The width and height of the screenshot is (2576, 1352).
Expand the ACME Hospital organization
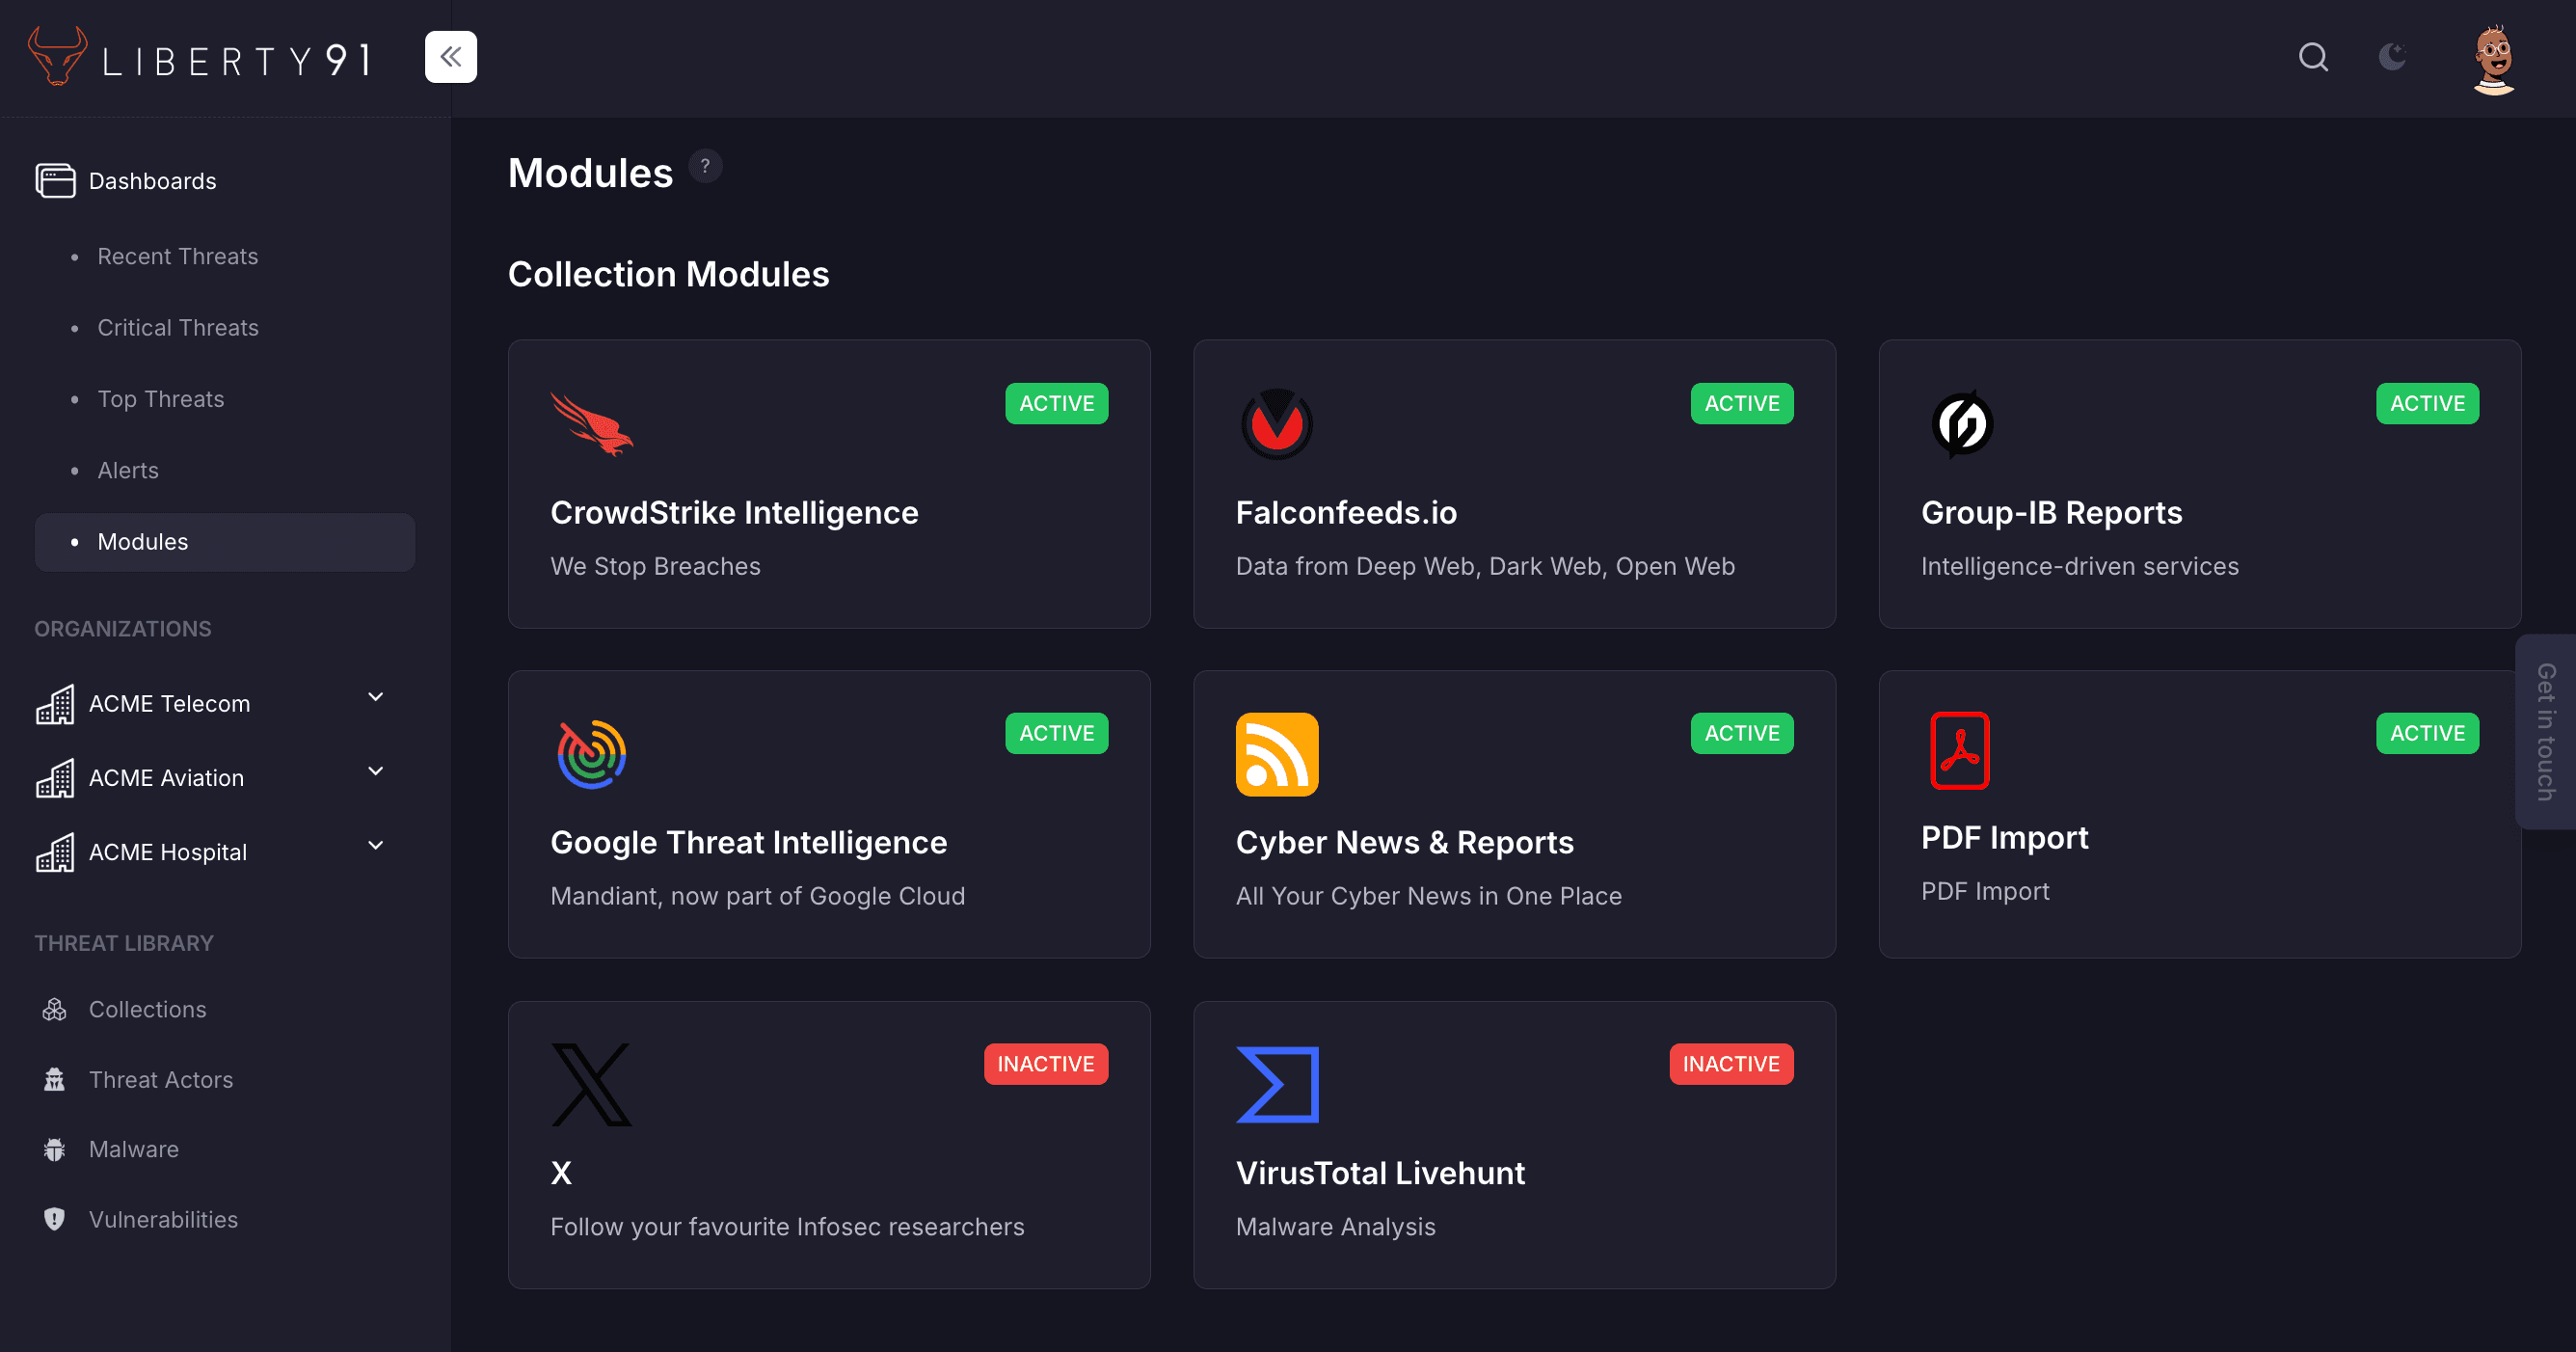pyautogui.click(x=375, y=845)
